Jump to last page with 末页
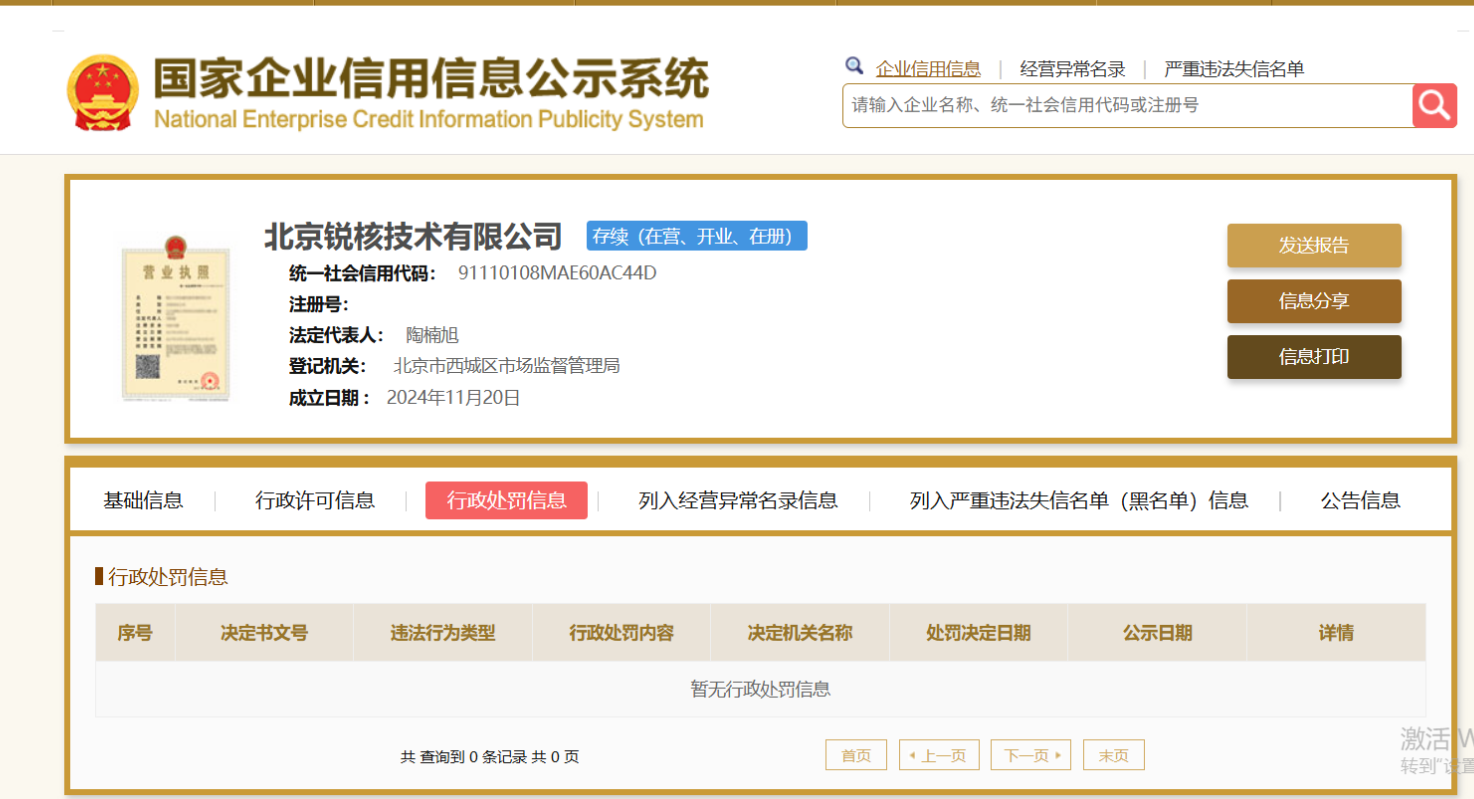Viewport: 1474px width, 799px height. click(x=1113, y=756)
